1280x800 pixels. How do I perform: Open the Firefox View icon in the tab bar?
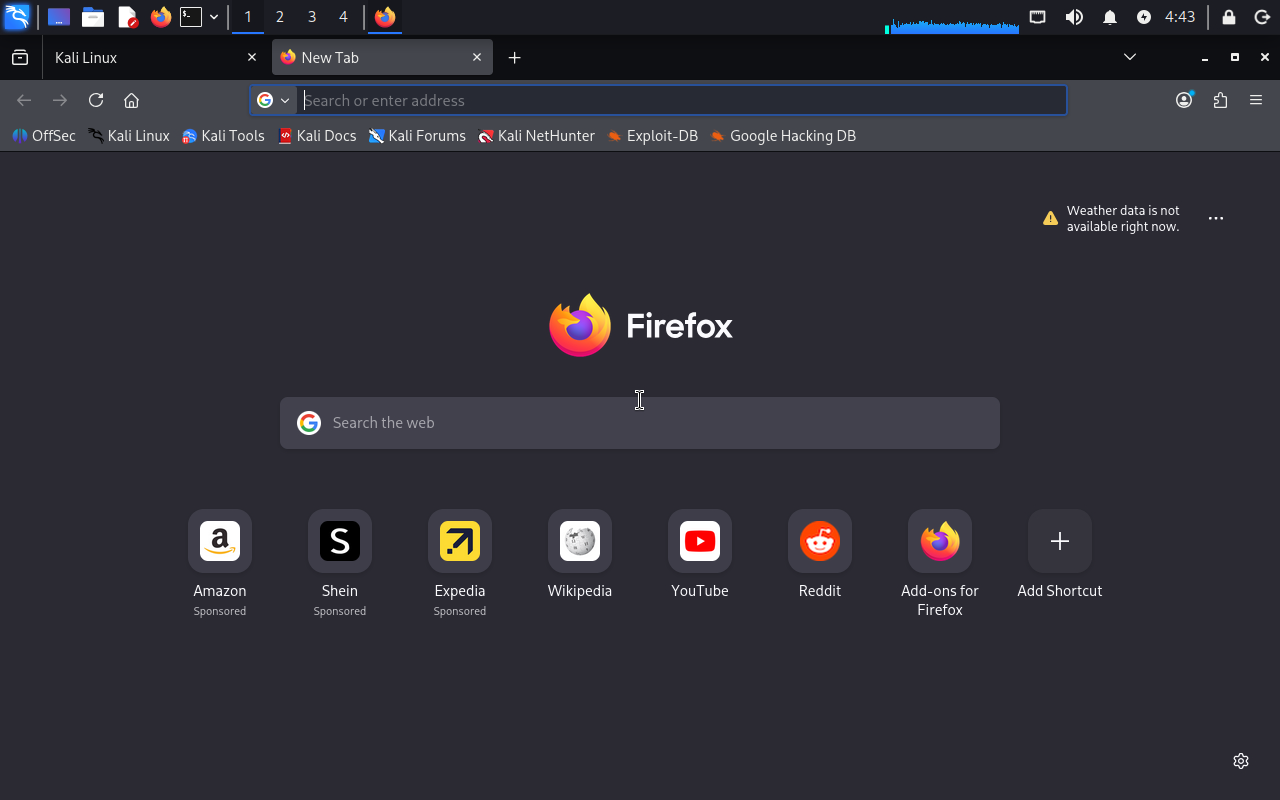(20, 57)
